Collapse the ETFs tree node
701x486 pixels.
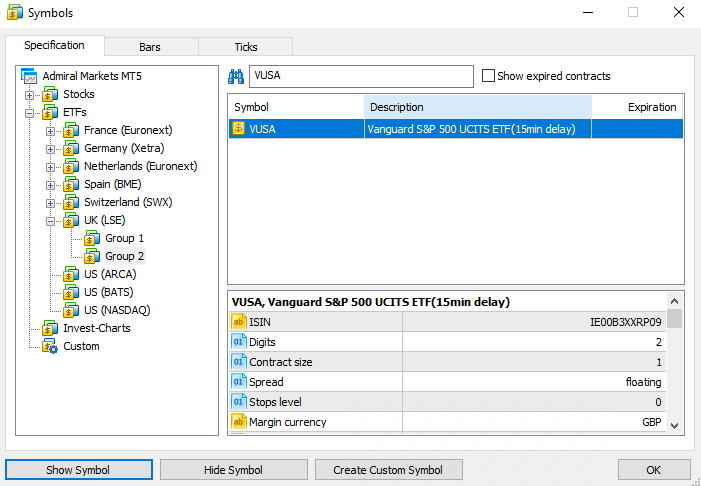pyautogui.click(x=30, y=113)
